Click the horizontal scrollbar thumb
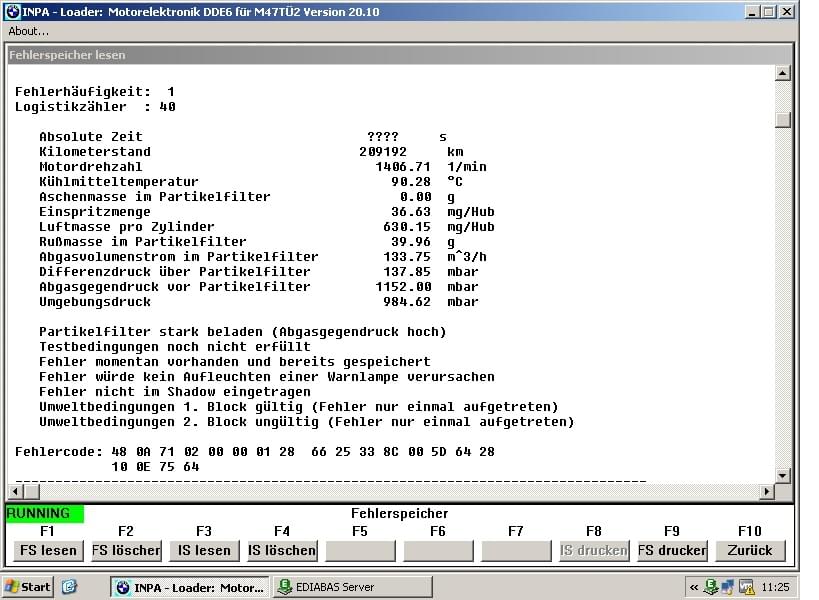Screen dimensions: 819x600 pyautogui.click(x=32, y=491)
